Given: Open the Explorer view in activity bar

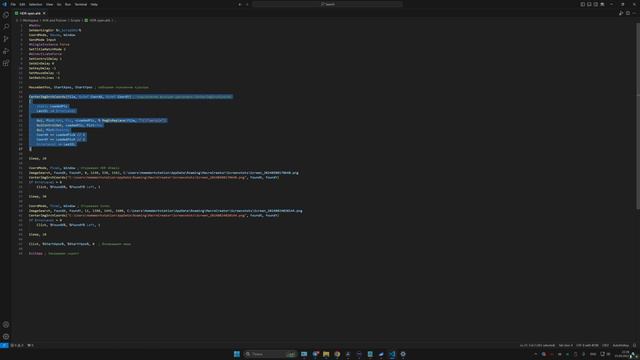Looking at the screenshot, I should point(6,15).
